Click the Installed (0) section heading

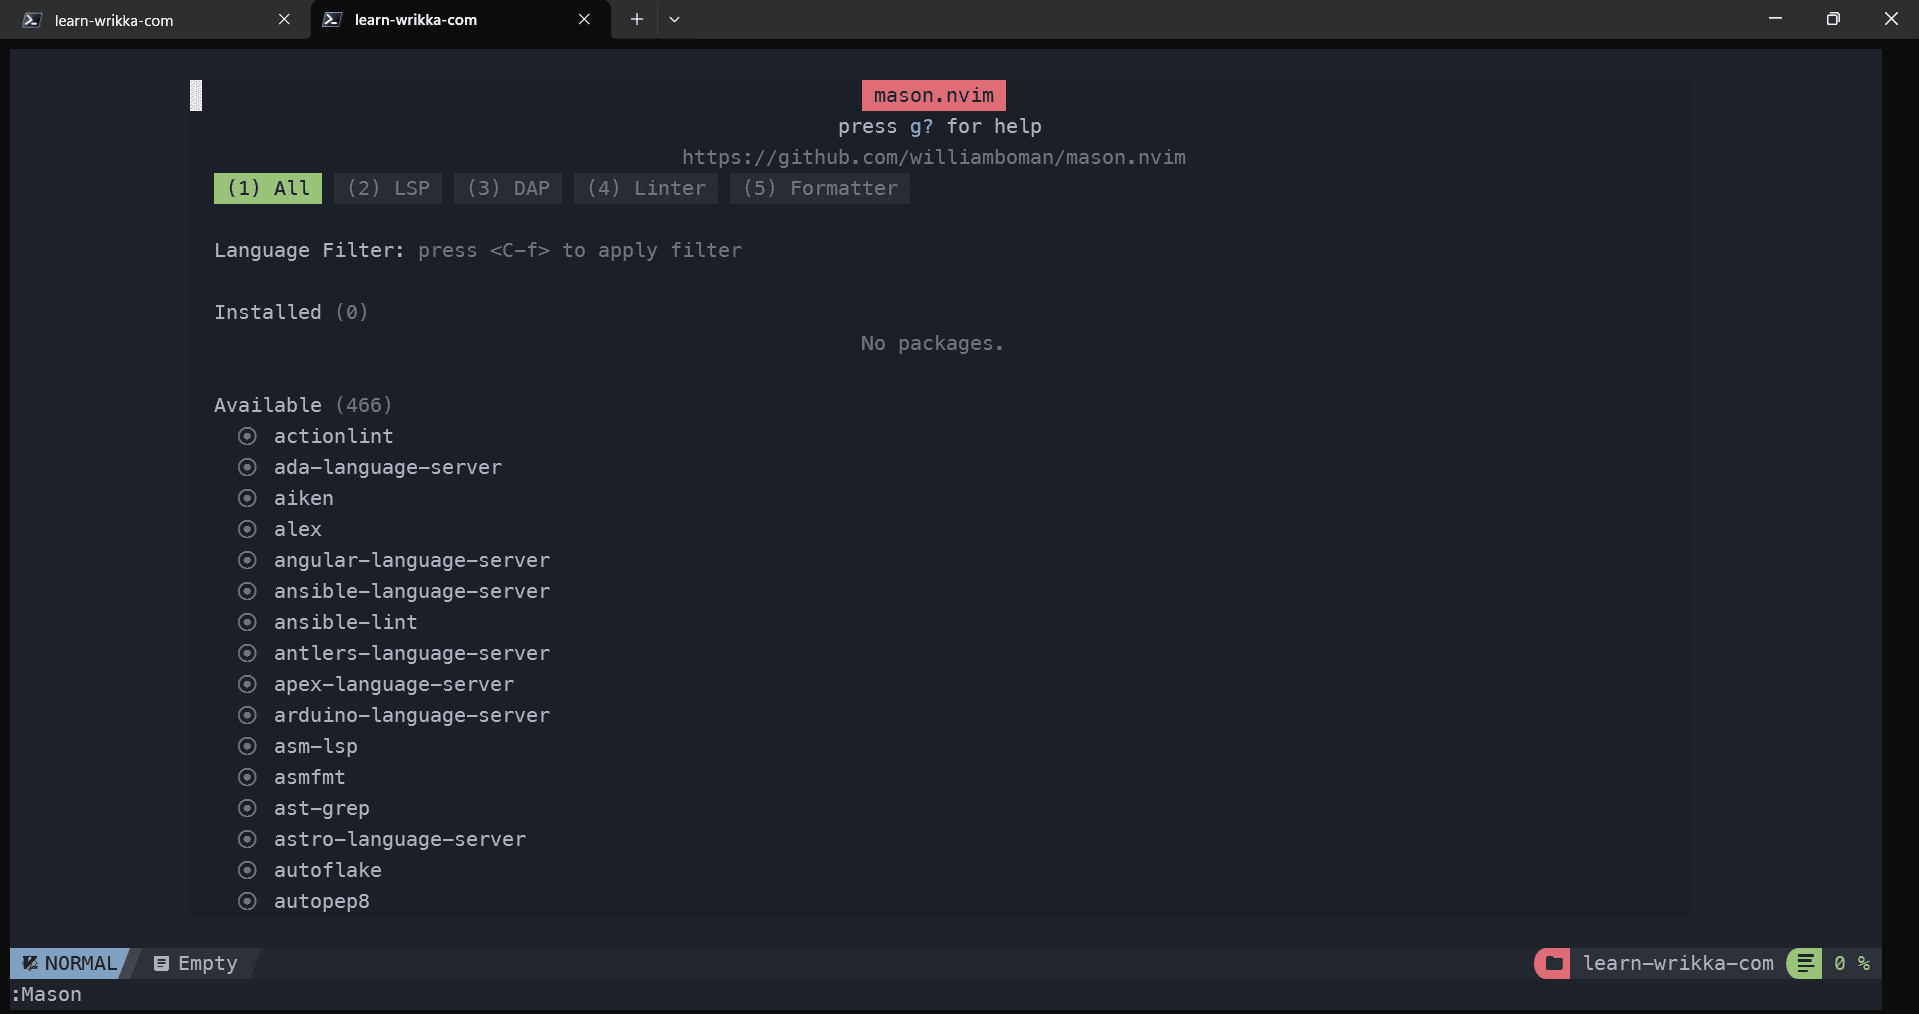291,312
